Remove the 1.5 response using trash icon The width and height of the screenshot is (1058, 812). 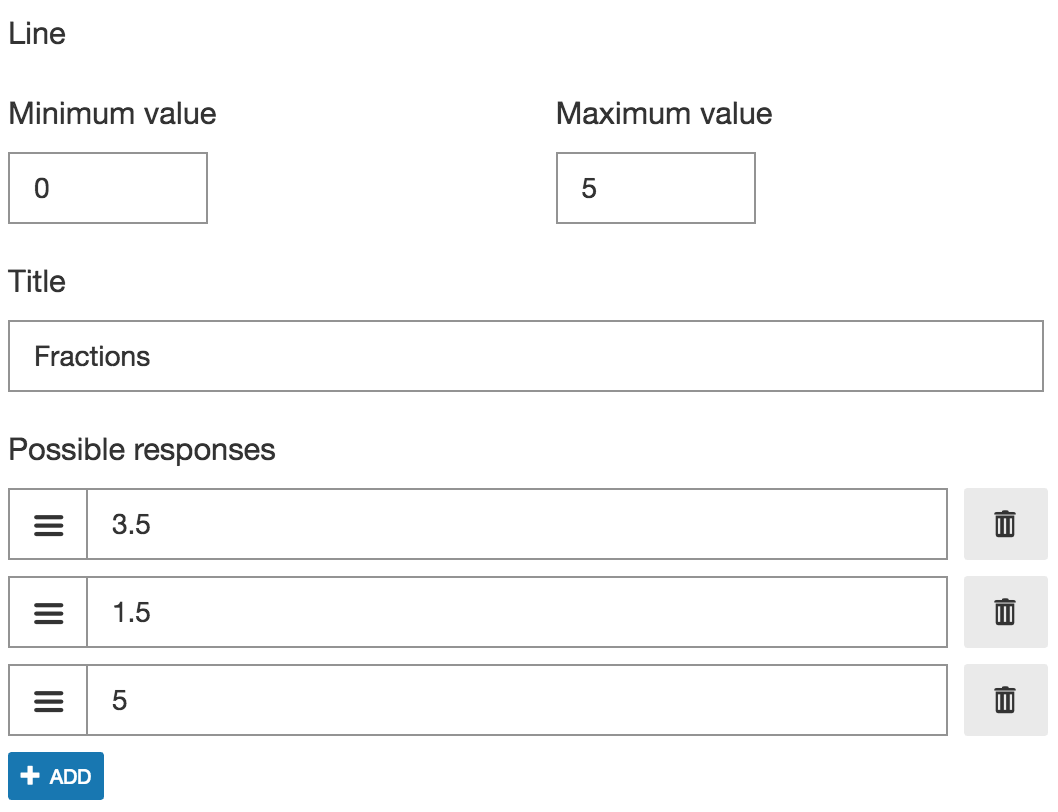coord(1005,612)
